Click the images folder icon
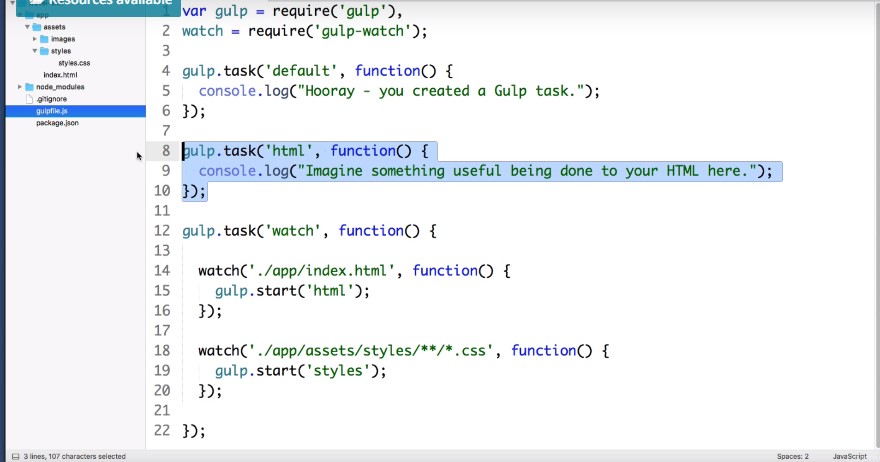 (44, 39)
